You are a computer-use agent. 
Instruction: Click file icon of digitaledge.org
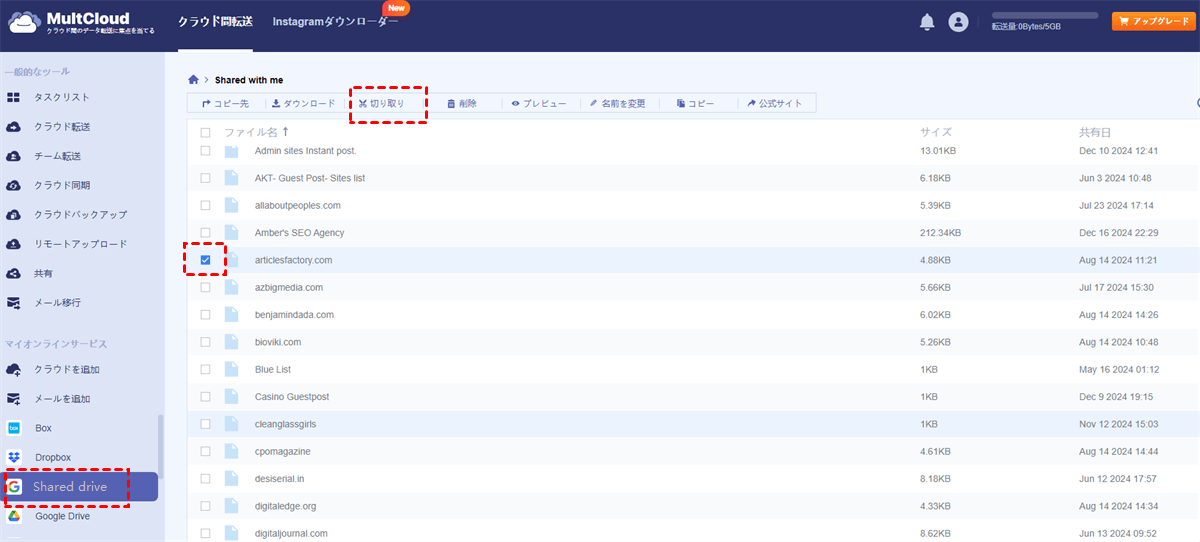(231, 506)
